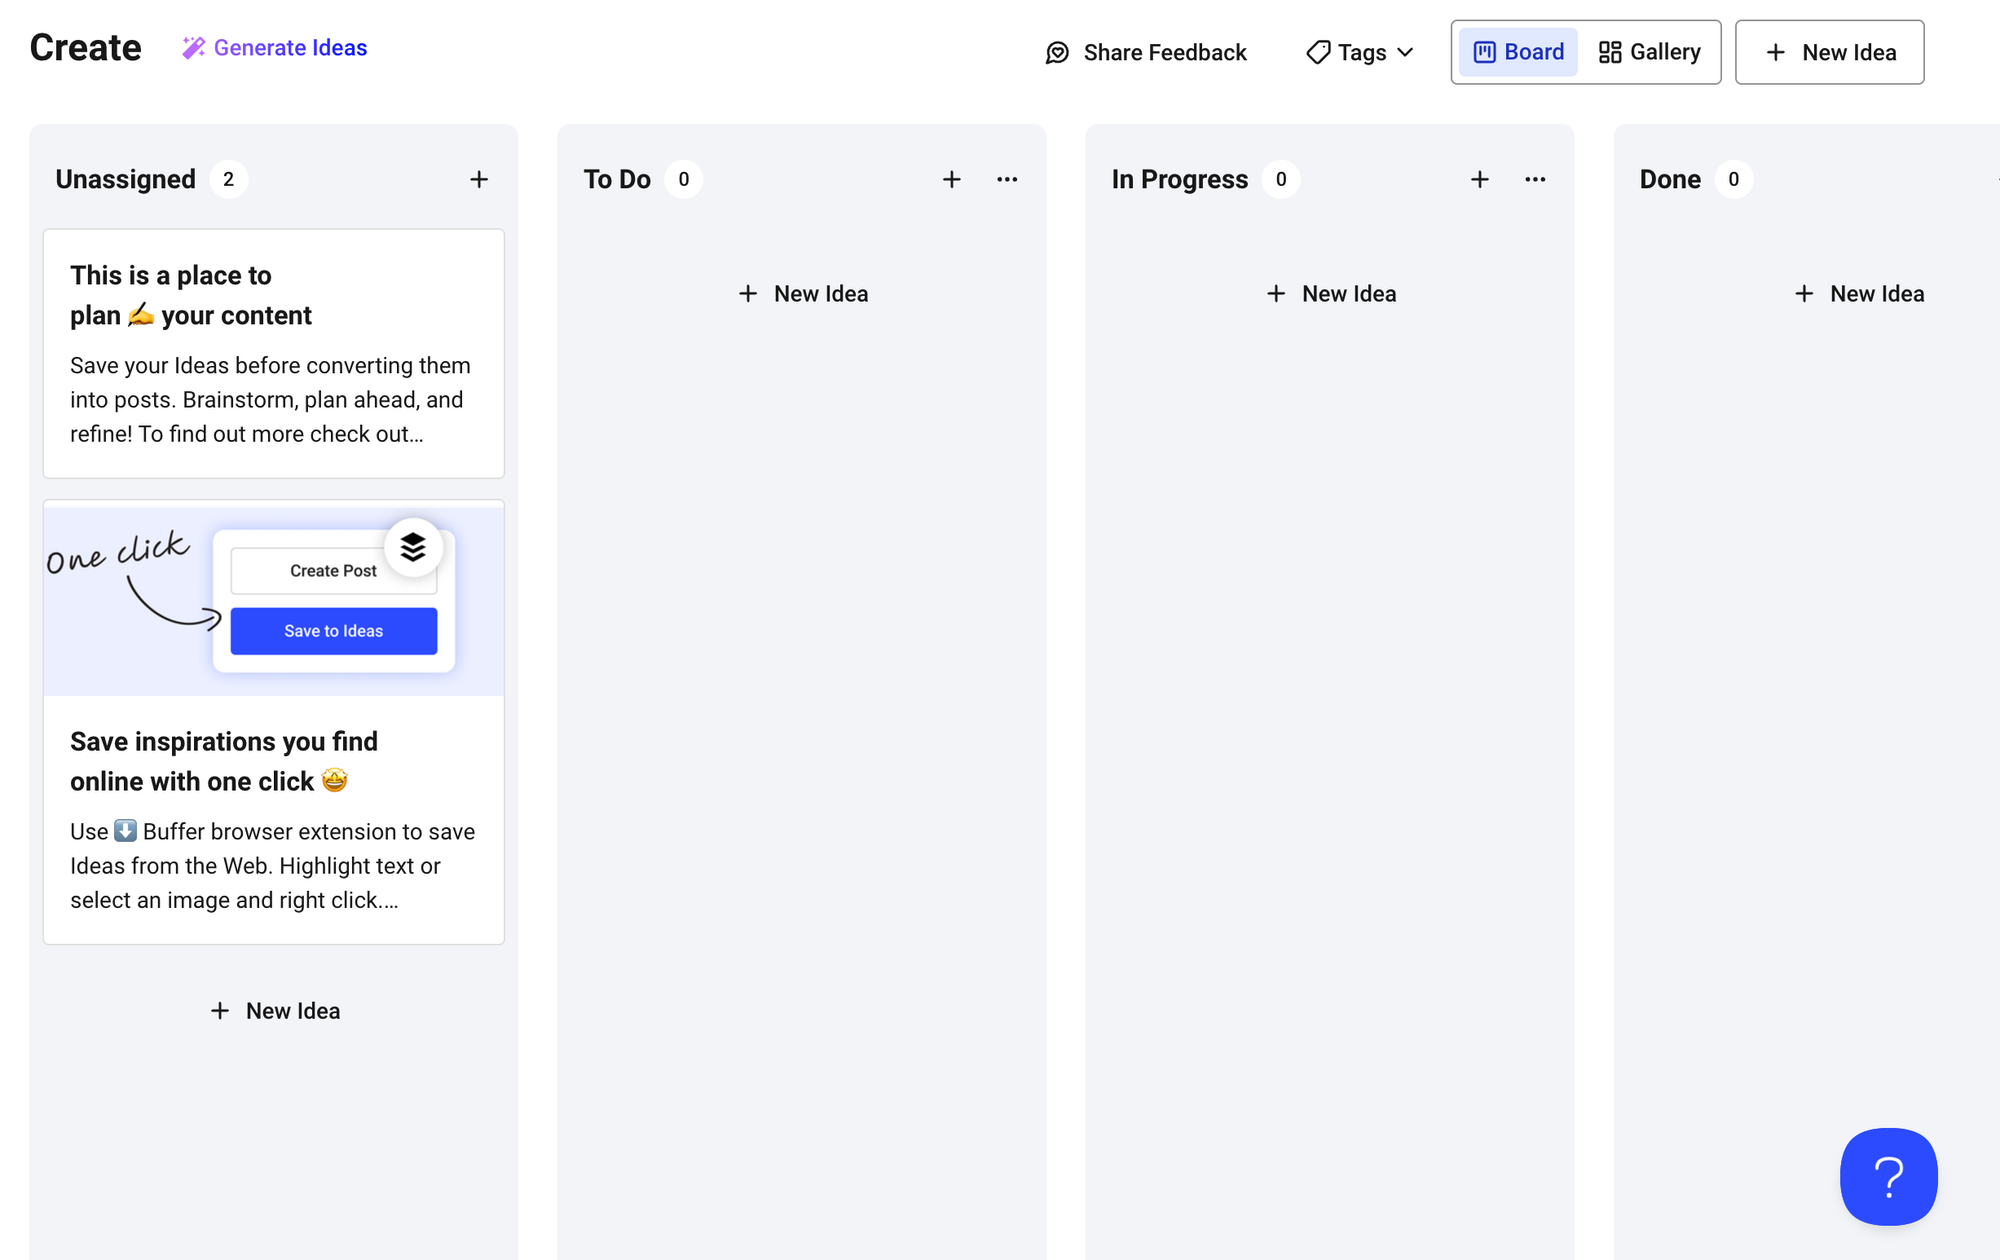Click the plus icon in the To Do column
2000x1260 pixels.
click(951, 179)
